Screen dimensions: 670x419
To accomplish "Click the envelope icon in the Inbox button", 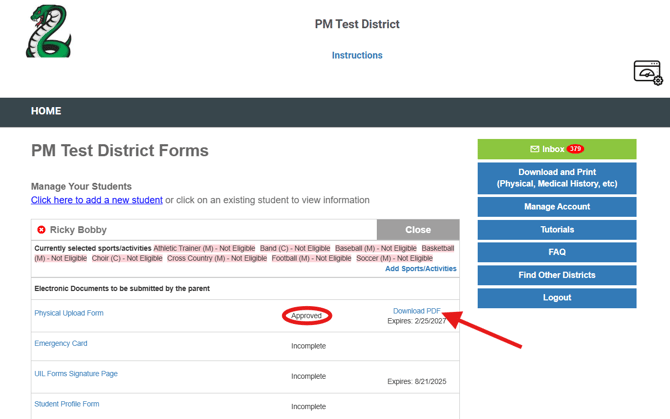I will 535,149.
